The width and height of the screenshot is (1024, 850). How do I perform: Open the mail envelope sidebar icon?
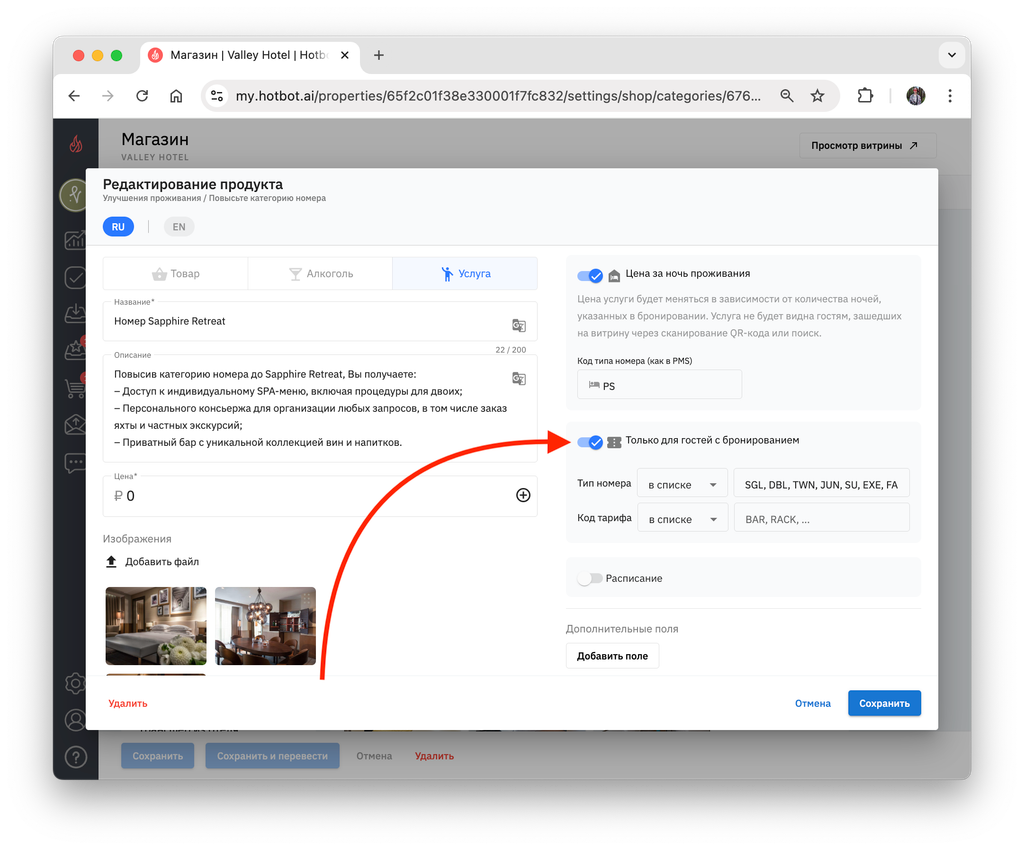click(75, 425)
